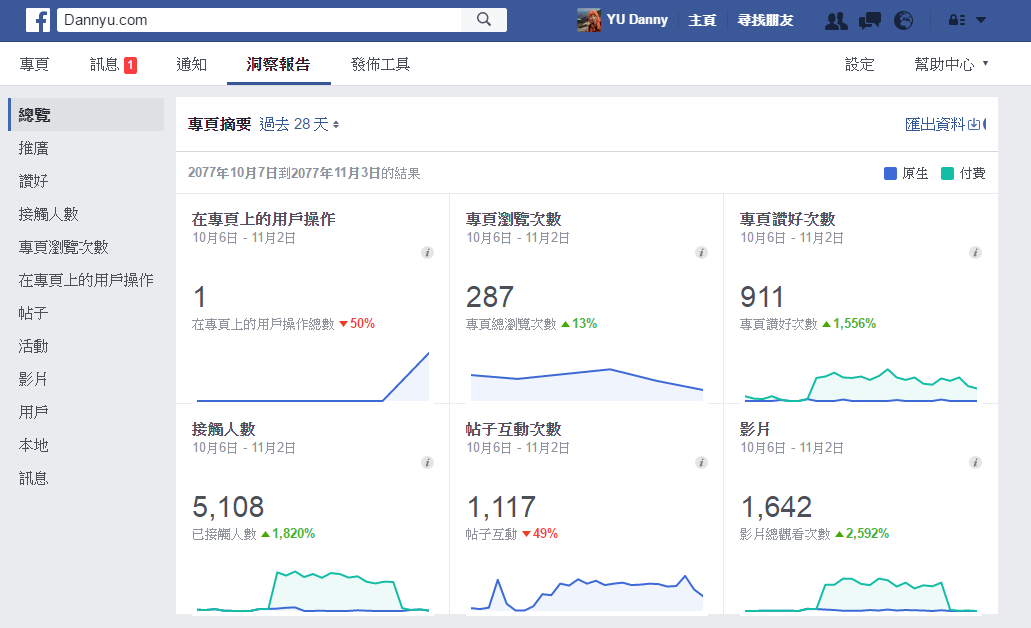Info icon for 接觸人數 card

[427, 462]
